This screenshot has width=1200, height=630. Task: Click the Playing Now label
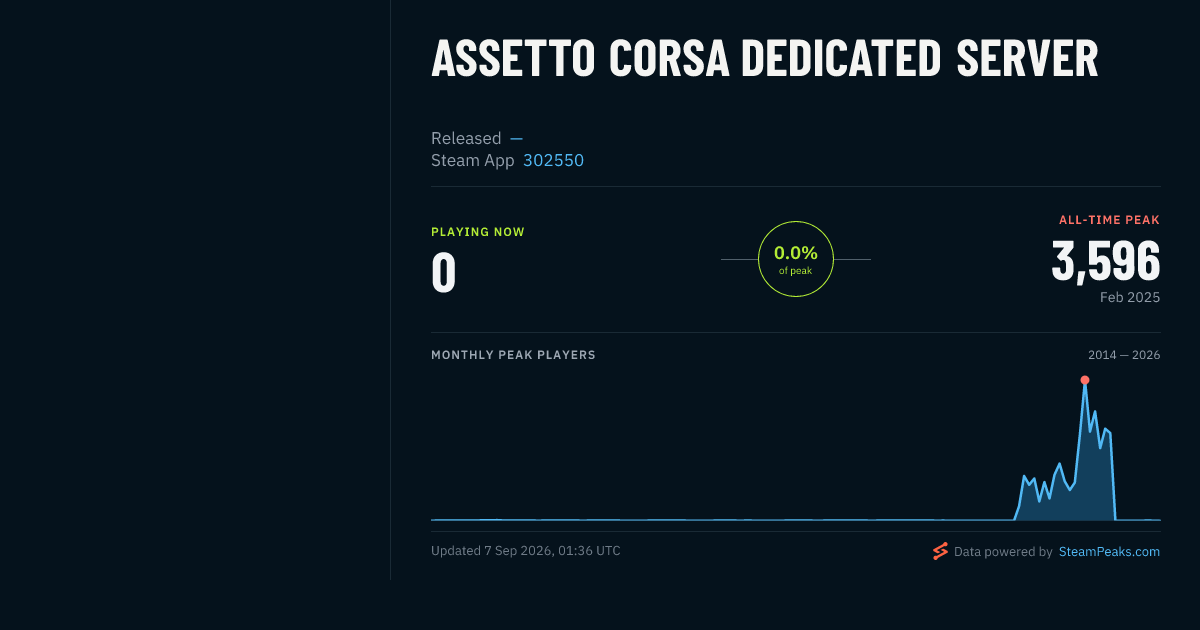click(x=478, y=232)
